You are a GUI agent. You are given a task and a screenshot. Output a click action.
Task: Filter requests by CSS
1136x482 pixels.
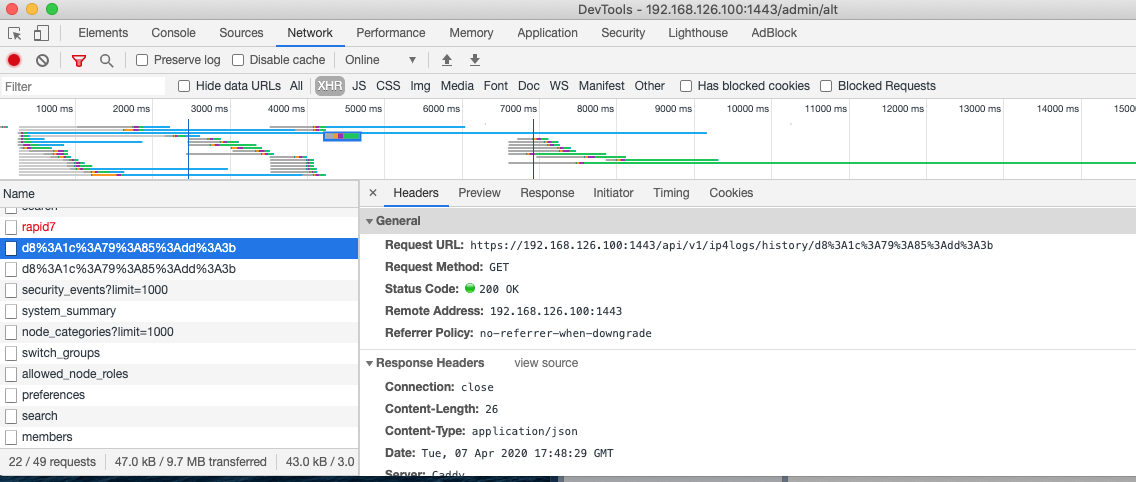click(x=388, y=86)
